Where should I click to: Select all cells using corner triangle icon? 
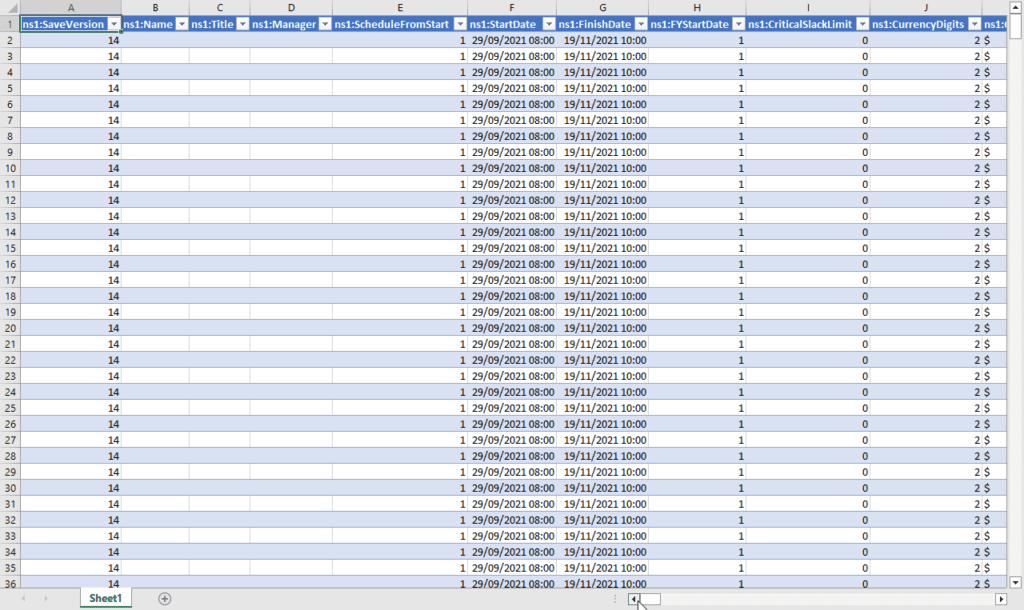(x=10, y=8)
